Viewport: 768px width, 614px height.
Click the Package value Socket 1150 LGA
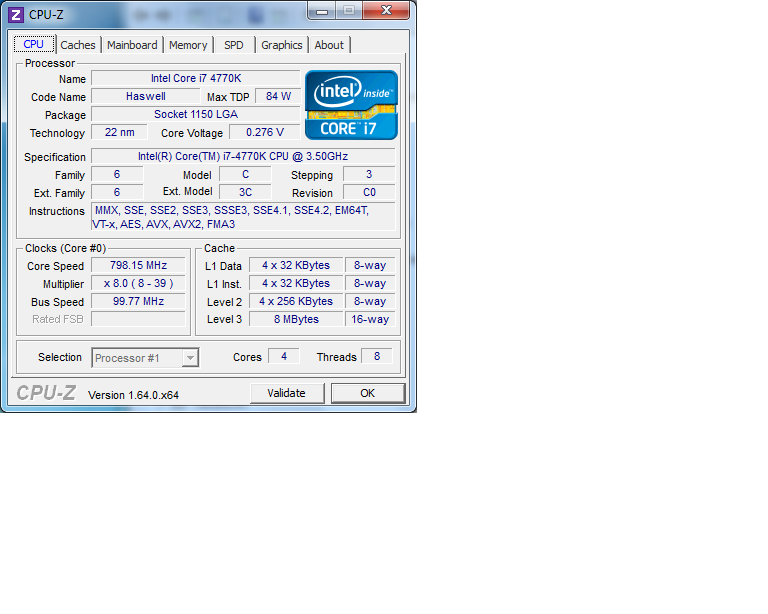(x=196, y=115)
